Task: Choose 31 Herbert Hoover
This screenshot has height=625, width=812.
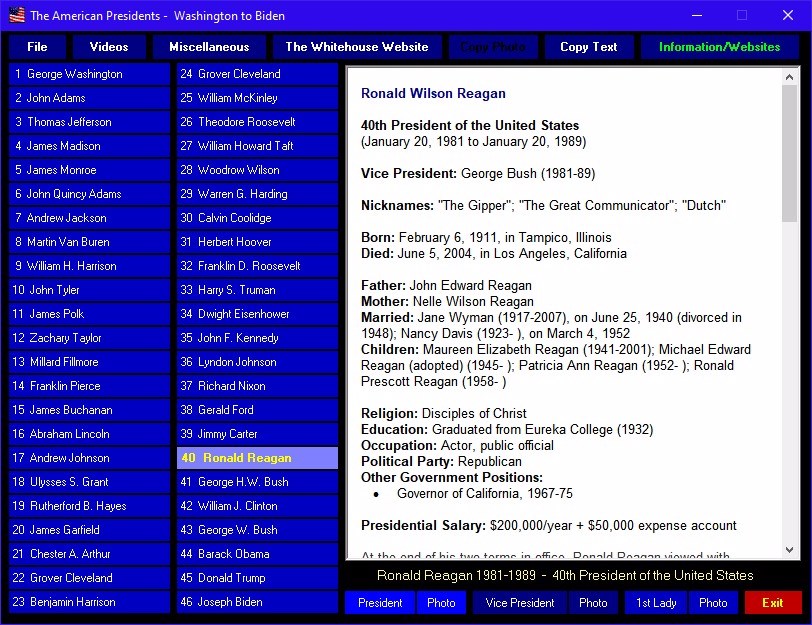Action: 257,242
